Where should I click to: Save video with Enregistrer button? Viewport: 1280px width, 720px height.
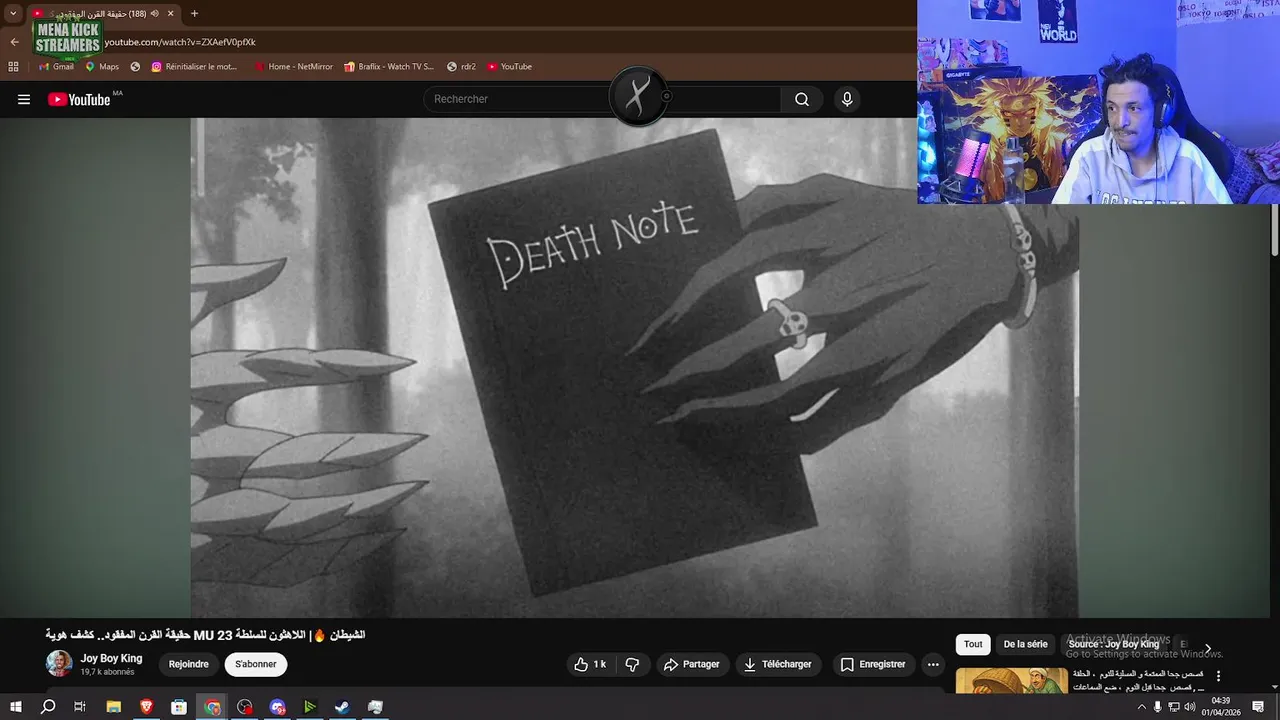873,664
